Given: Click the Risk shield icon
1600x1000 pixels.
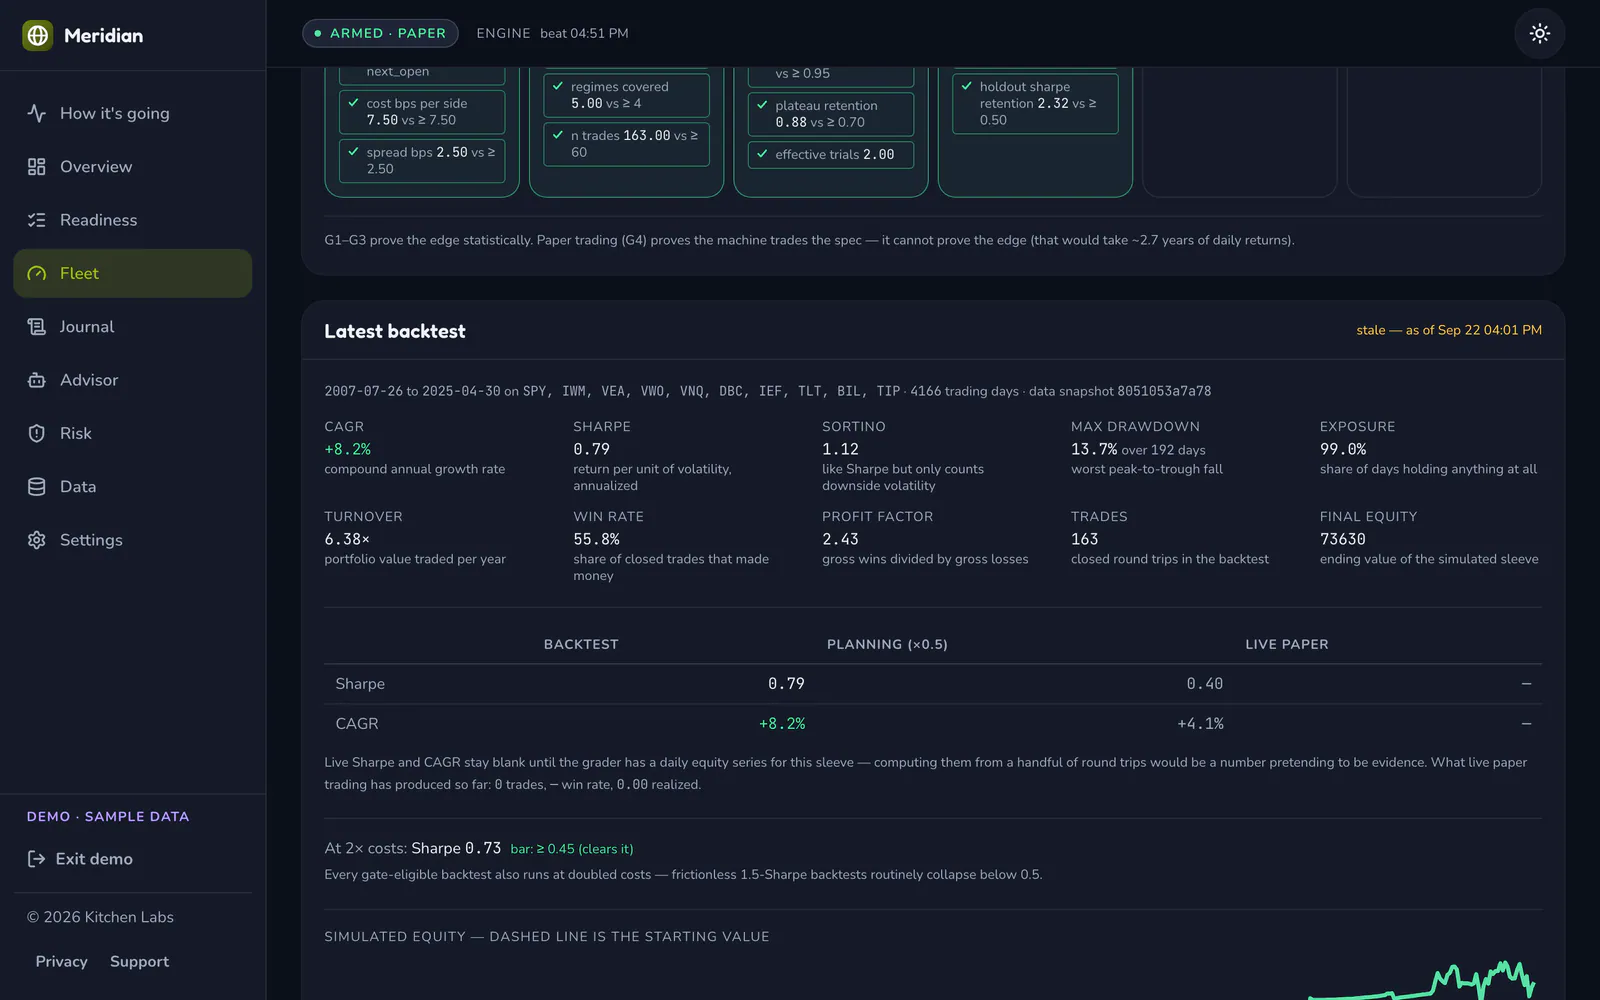Looking at the screenshot, I should click(37, 433).
